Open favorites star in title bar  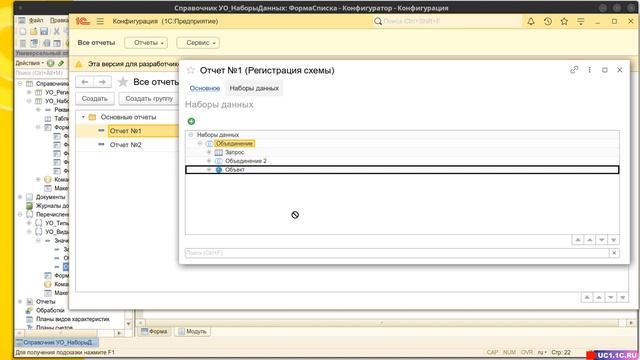564,21
